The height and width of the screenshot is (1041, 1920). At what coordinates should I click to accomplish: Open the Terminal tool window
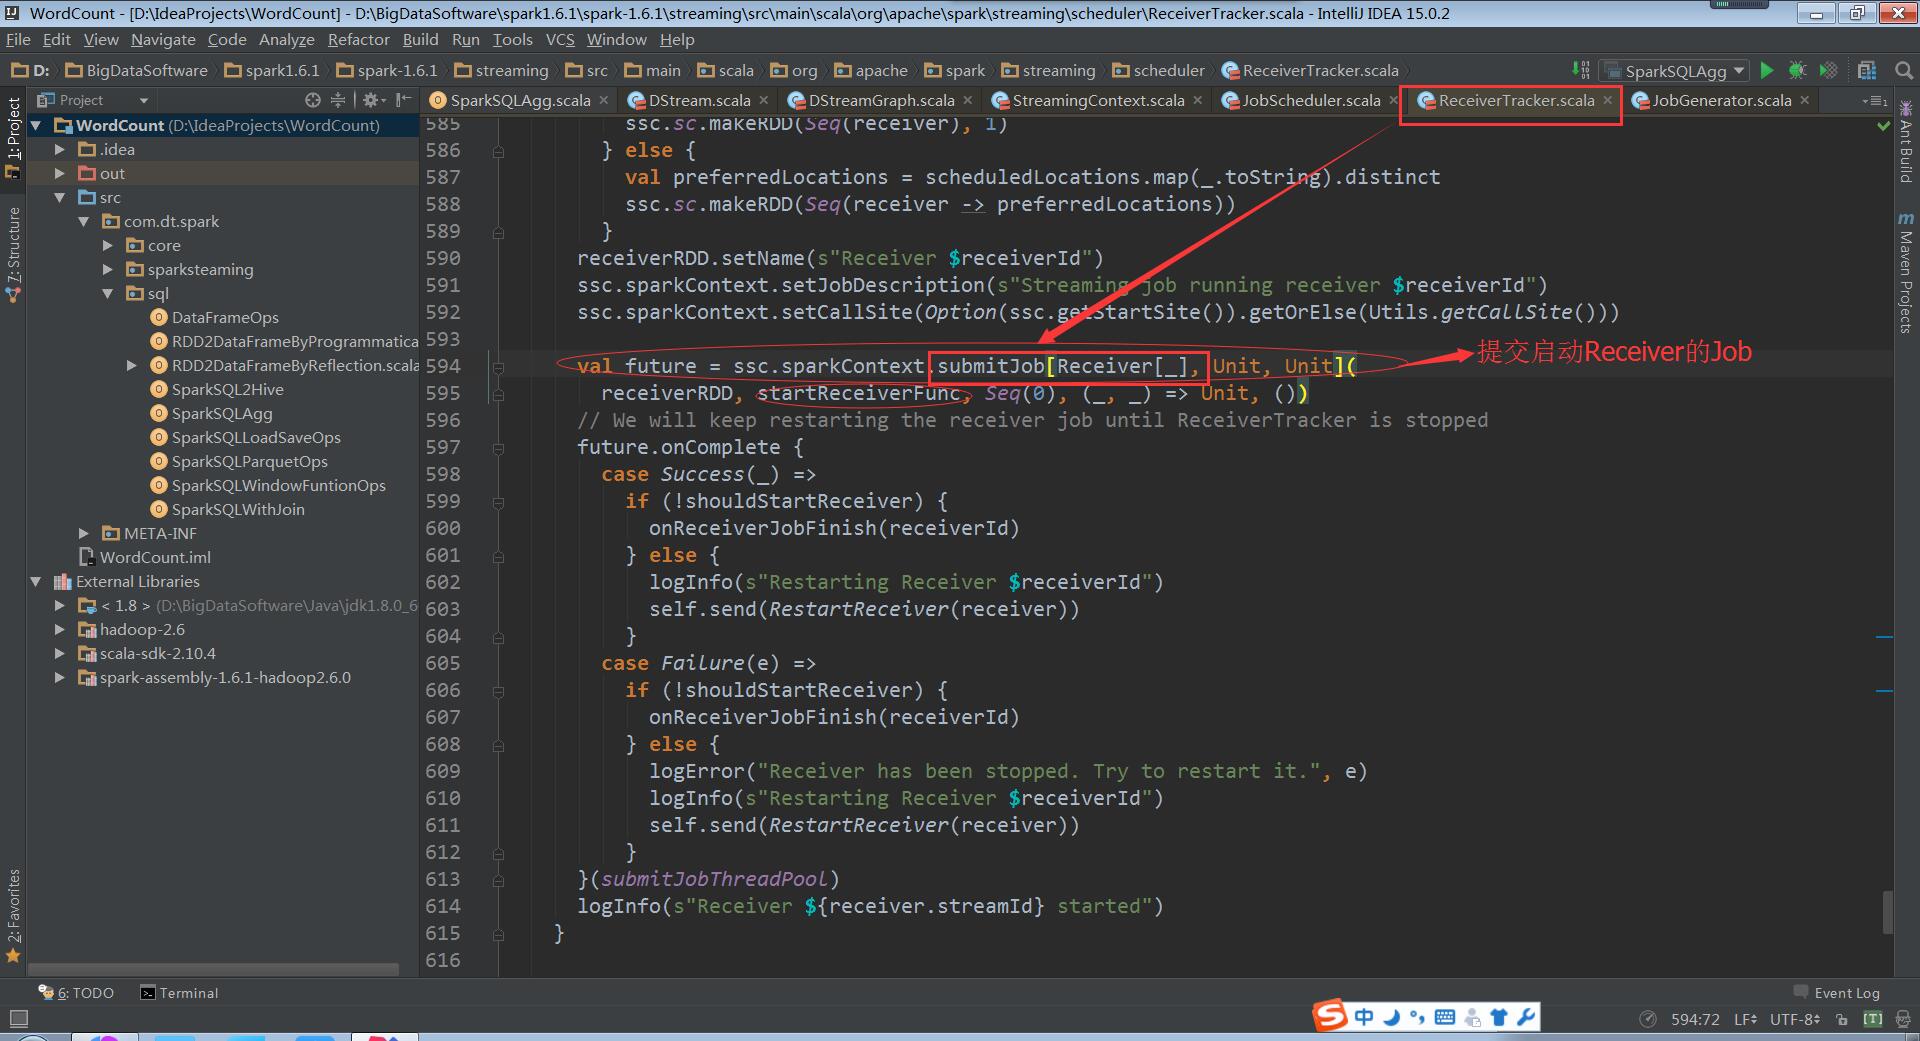click(179, 993)
